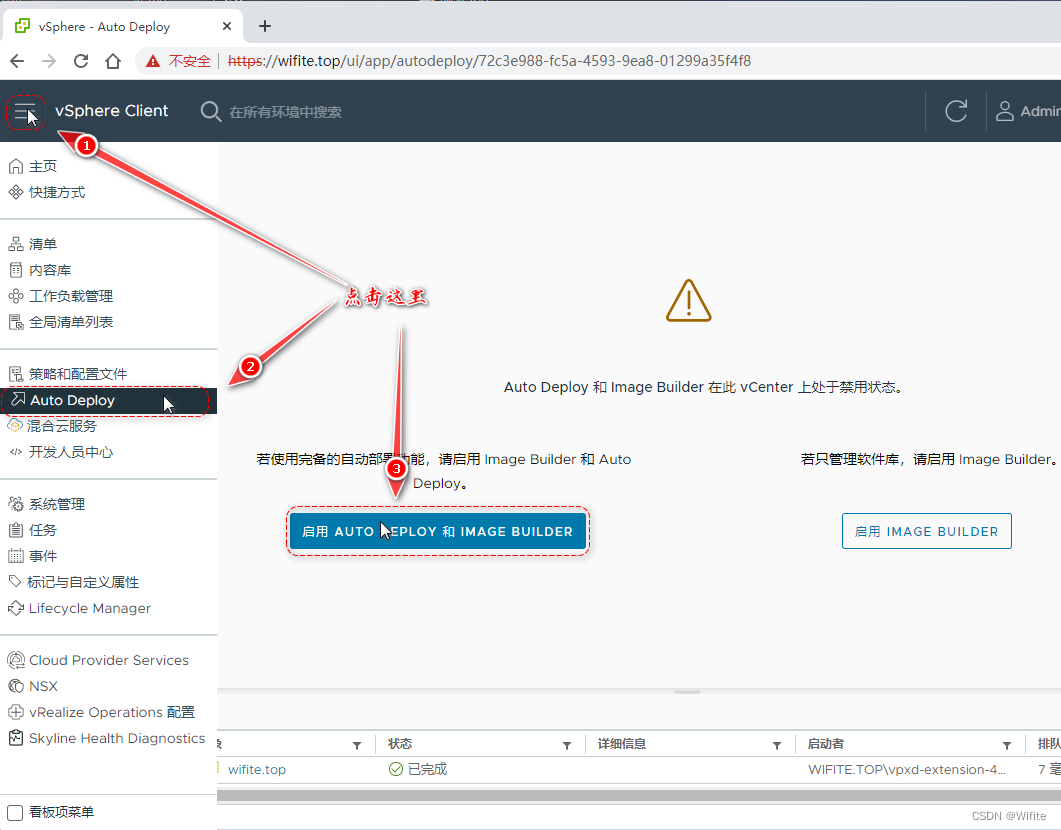
Task: Focus the 在所有环境中搜索 search field
Action: [x=285, y=112]
